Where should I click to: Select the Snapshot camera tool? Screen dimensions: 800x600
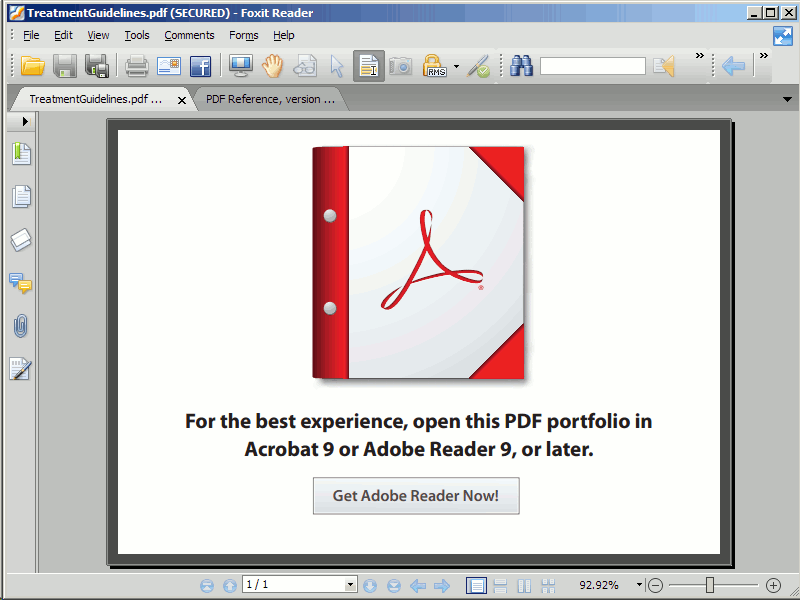coord(401,66)
